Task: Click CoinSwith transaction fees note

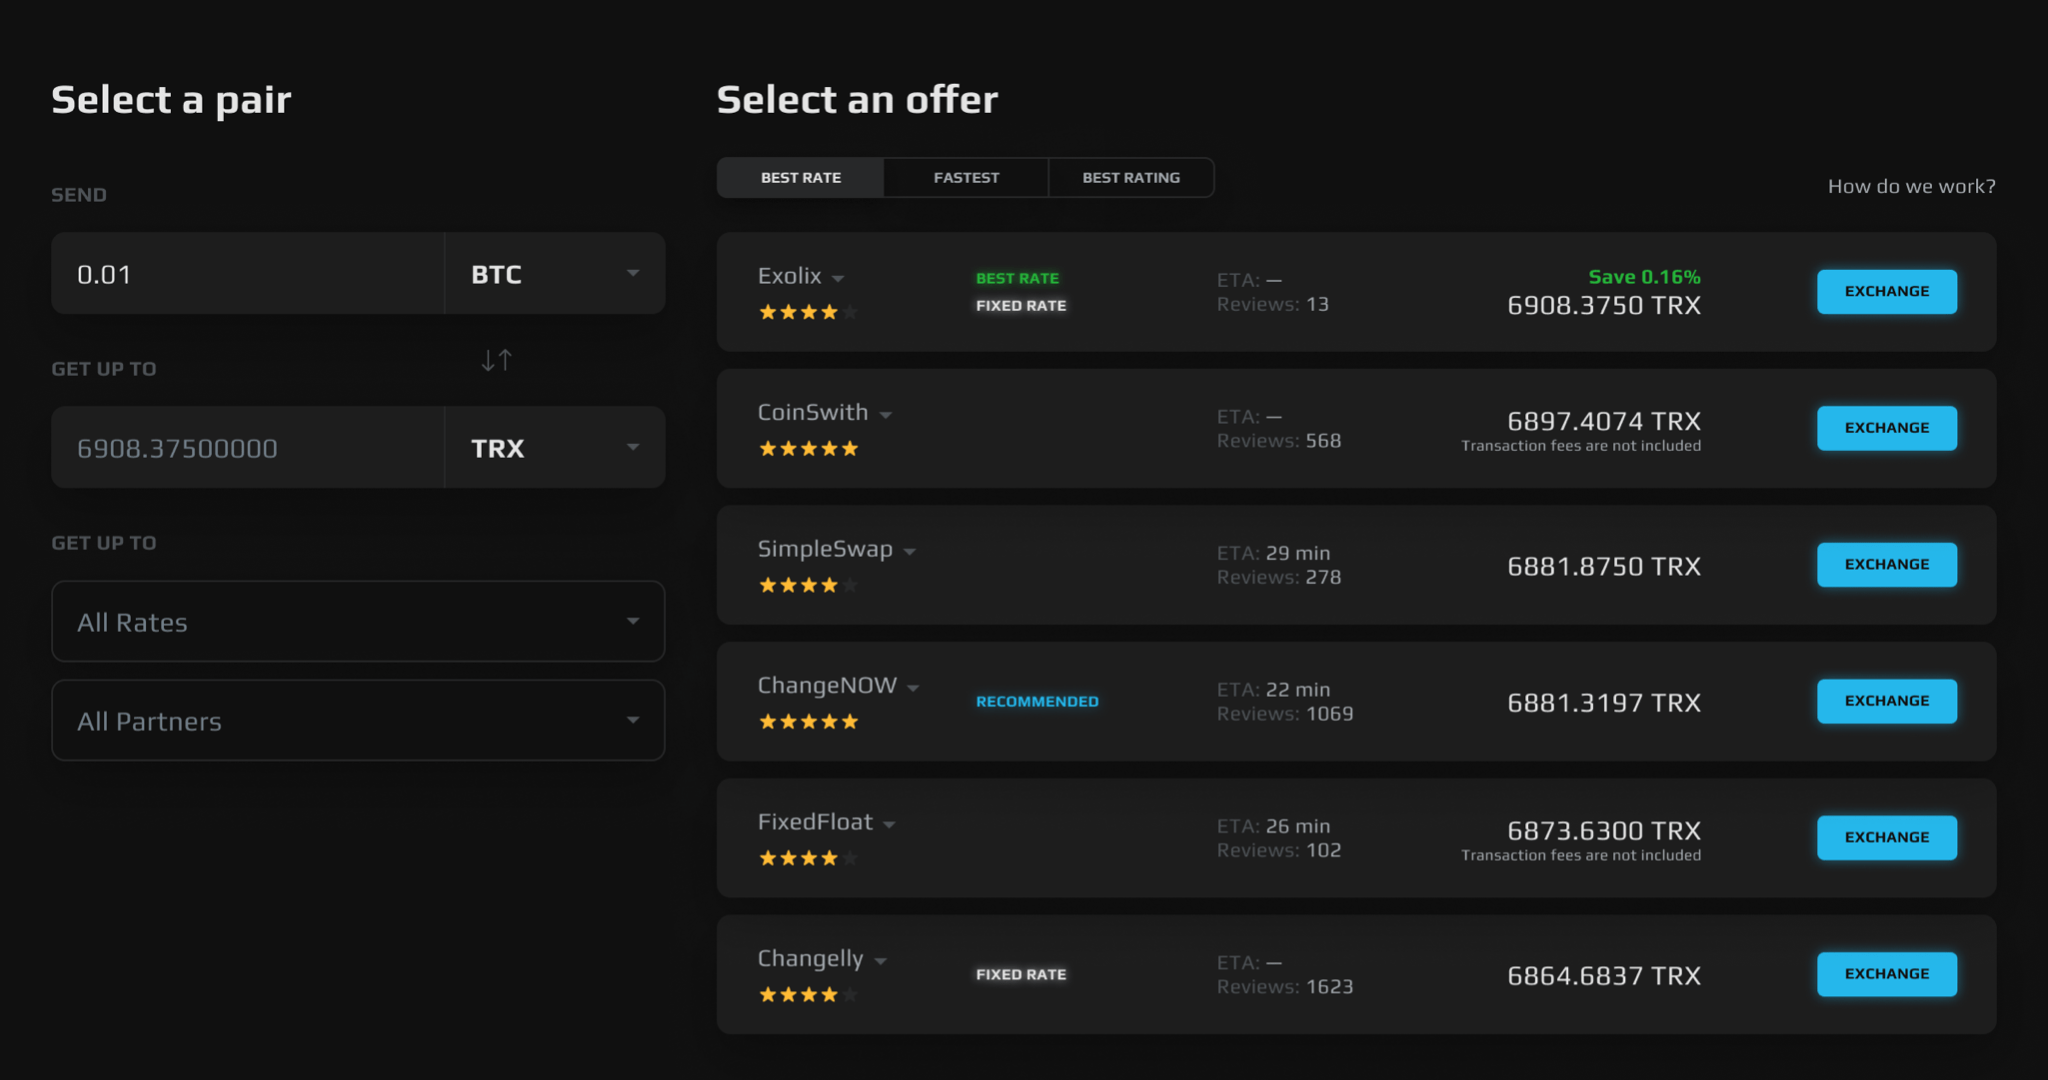Action: 1580,446
